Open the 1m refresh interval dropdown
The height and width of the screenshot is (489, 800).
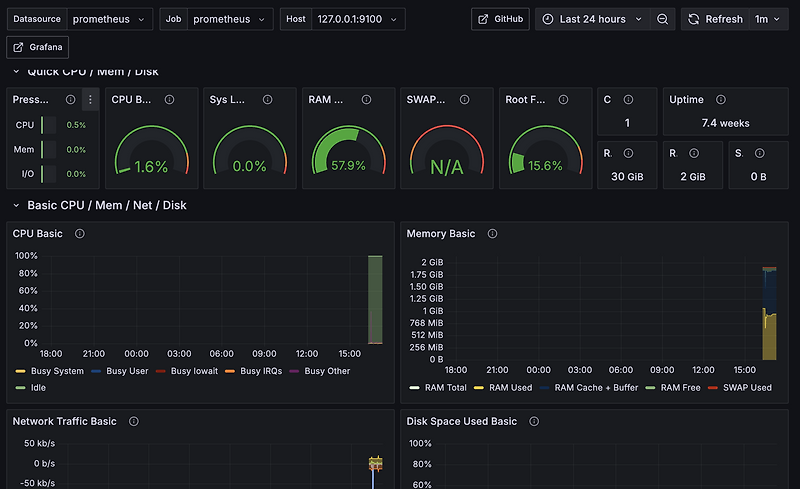click(x=768, y=19)
